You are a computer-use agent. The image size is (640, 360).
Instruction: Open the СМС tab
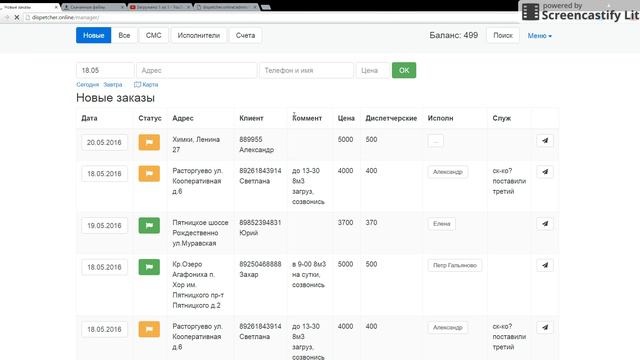(153, 36)
